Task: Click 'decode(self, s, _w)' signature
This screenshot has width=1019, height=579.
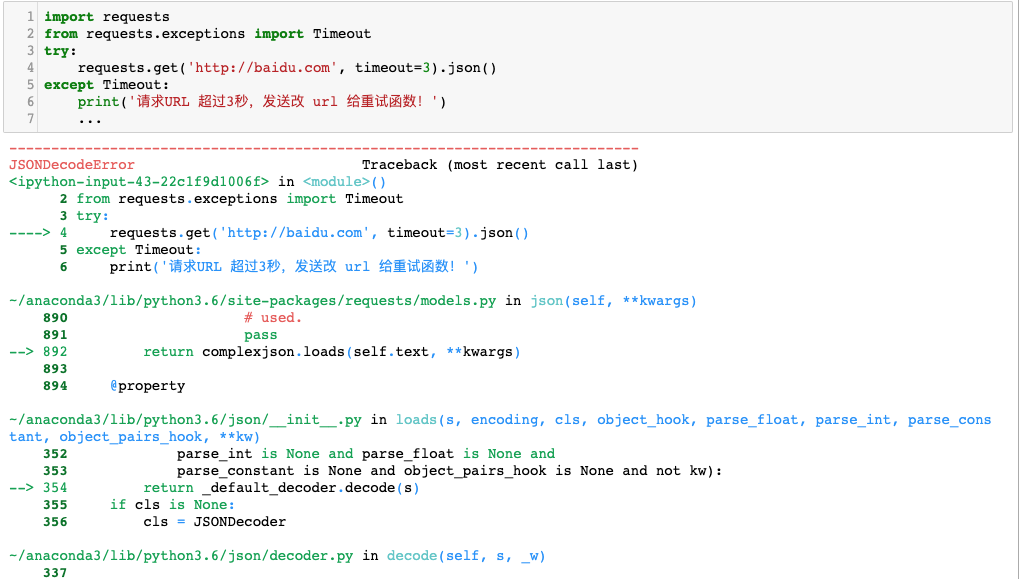Action: tap(466, 556)
